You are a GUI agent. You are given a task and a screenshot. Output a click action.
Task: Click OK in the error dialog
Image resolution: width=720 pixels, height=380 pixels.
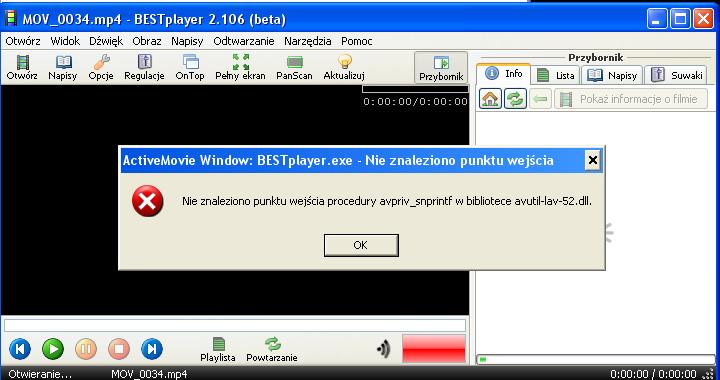[x=361, y=245]
